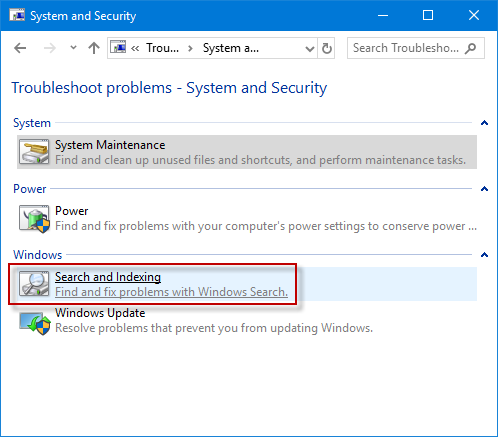Image resolution: width=498 pixels, height=437 pixels.
Task: Click the Control Panel icon in the address bar
Action: [x=118, y=47]
